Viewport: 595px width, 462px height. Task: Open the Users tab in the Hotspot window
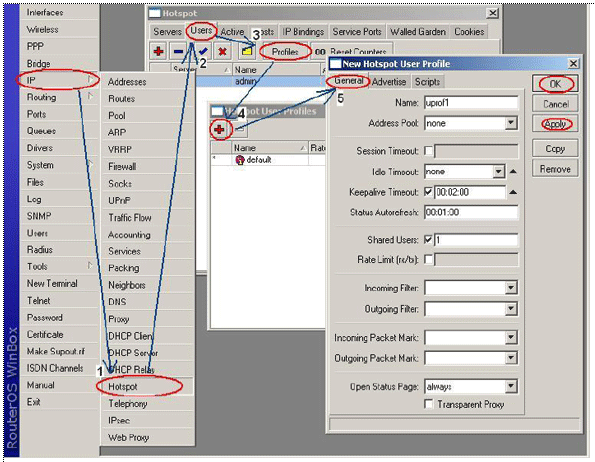point(201,30)
